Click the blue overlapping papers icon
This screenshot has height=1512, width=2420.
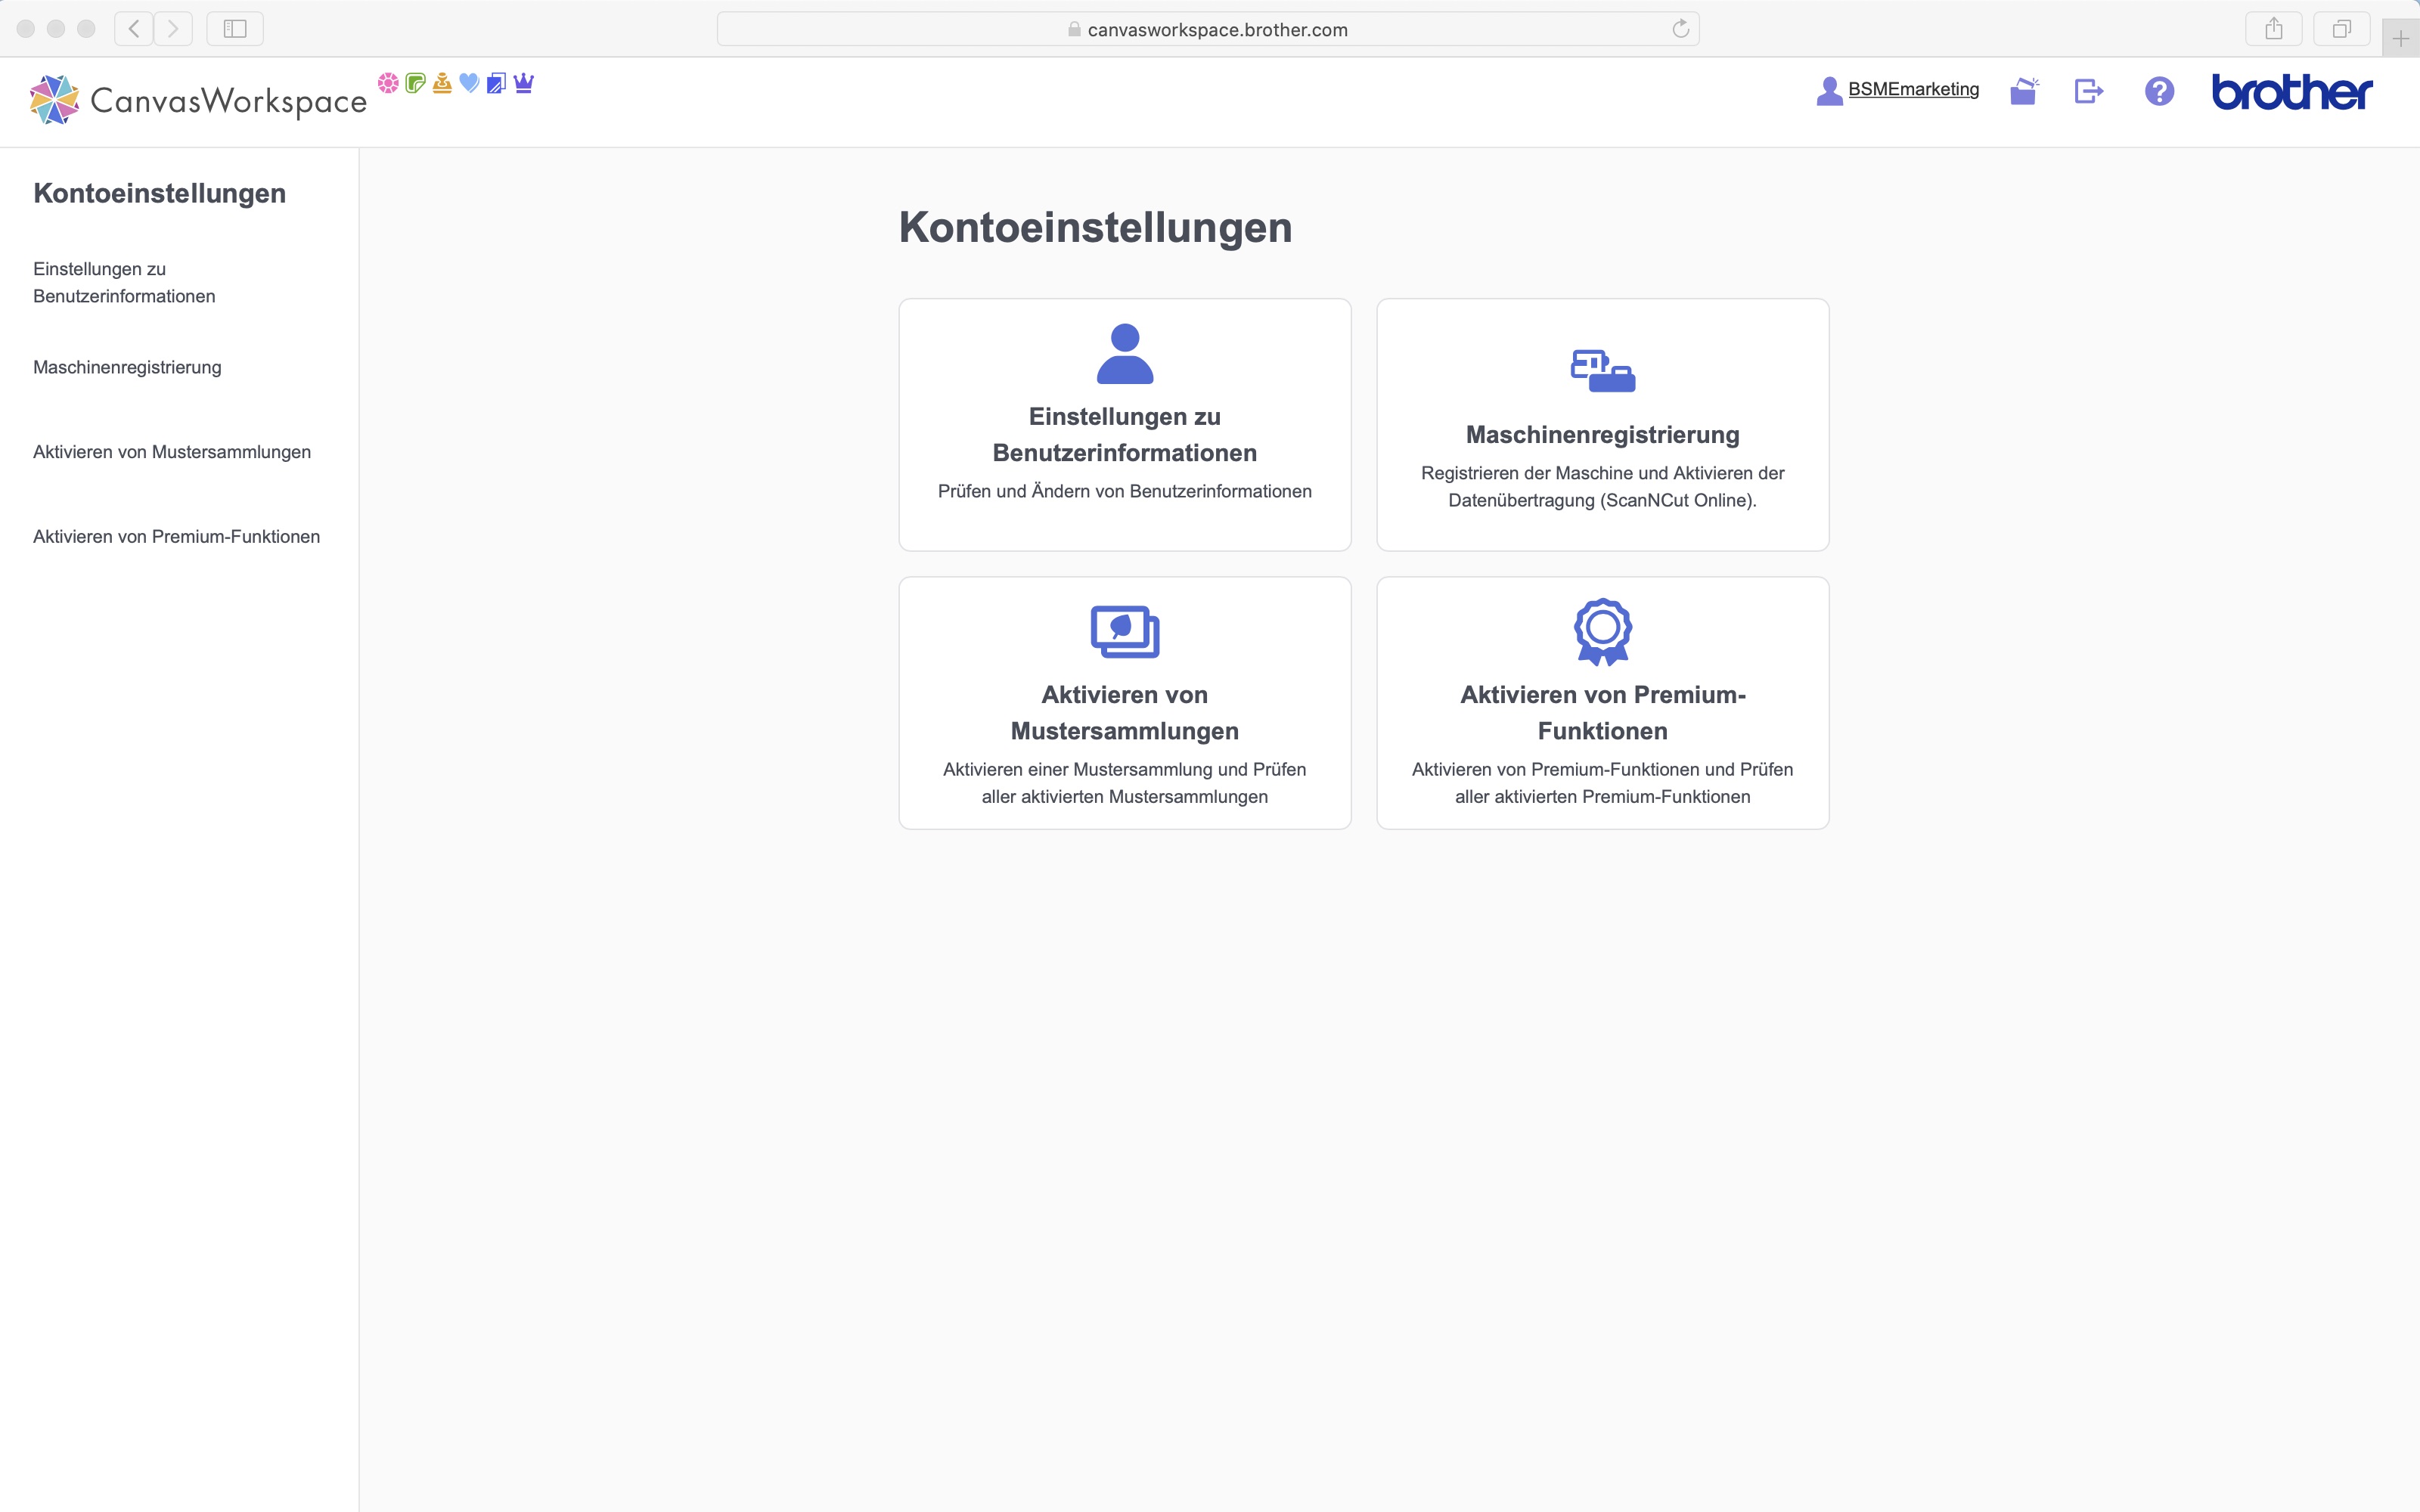click(497, 83)
